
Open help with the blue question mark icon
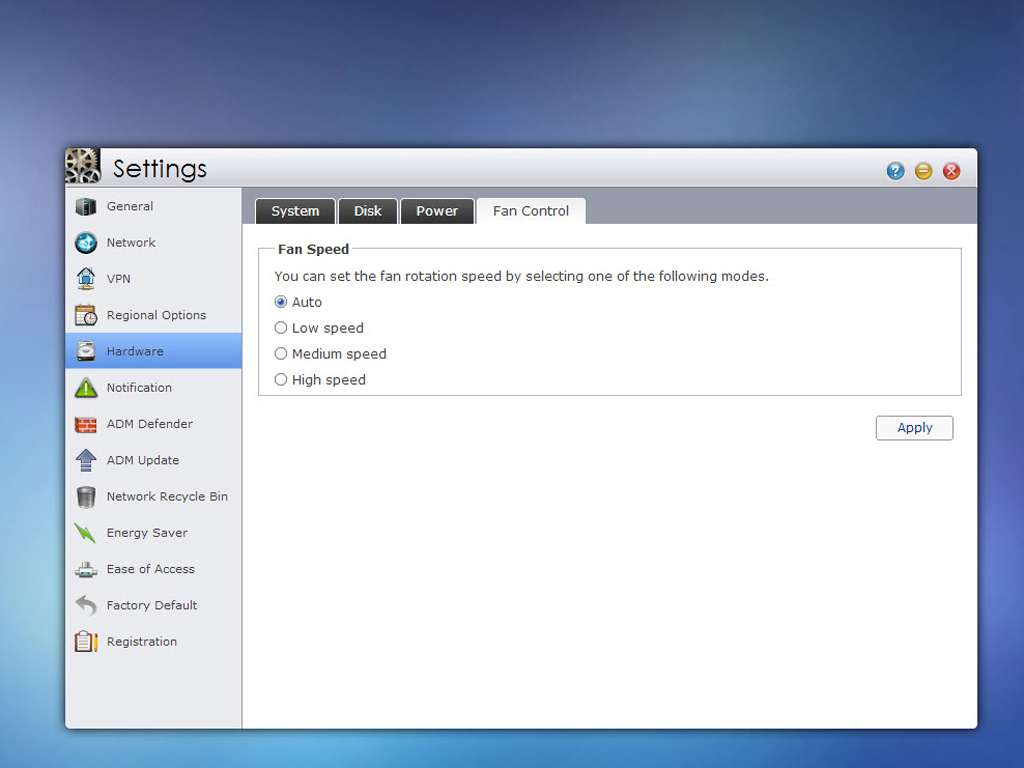click(x=895, y=171)
